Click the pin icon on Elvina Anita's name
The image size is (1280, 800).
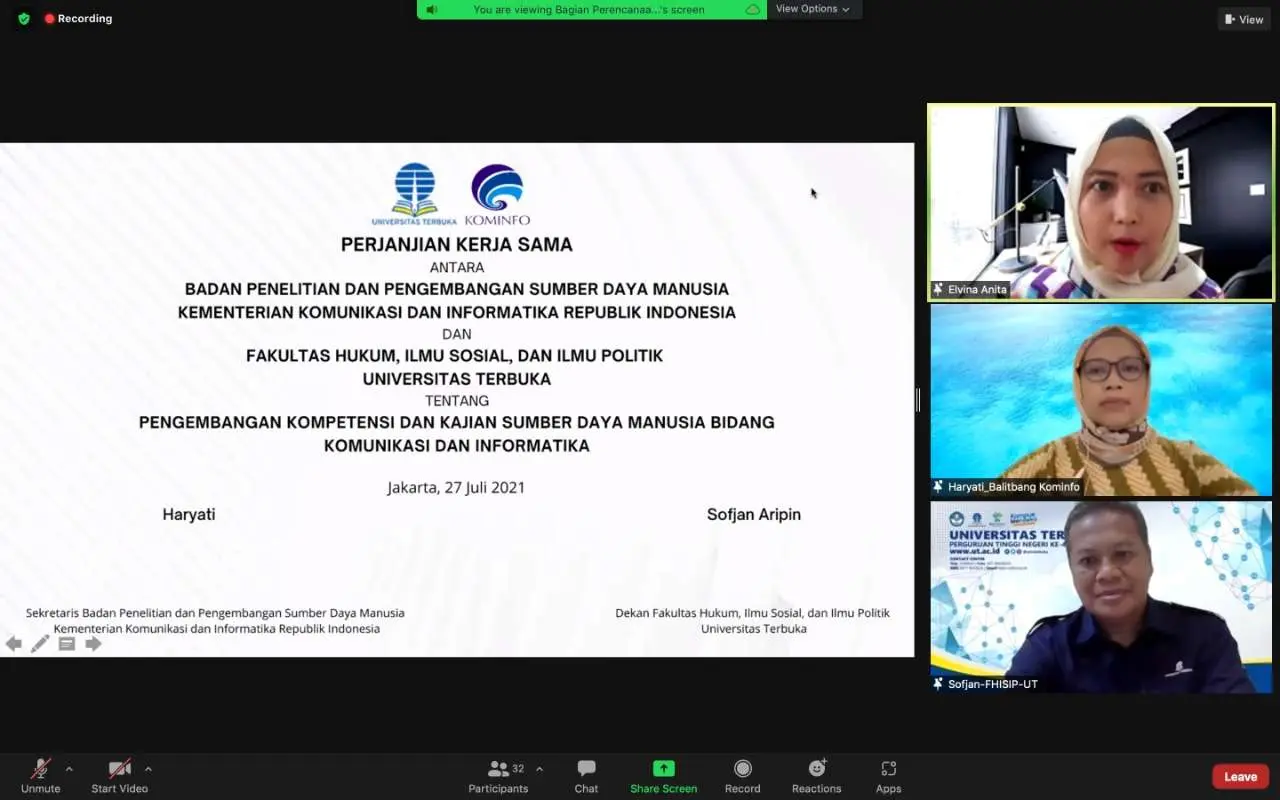coord(938,289)
